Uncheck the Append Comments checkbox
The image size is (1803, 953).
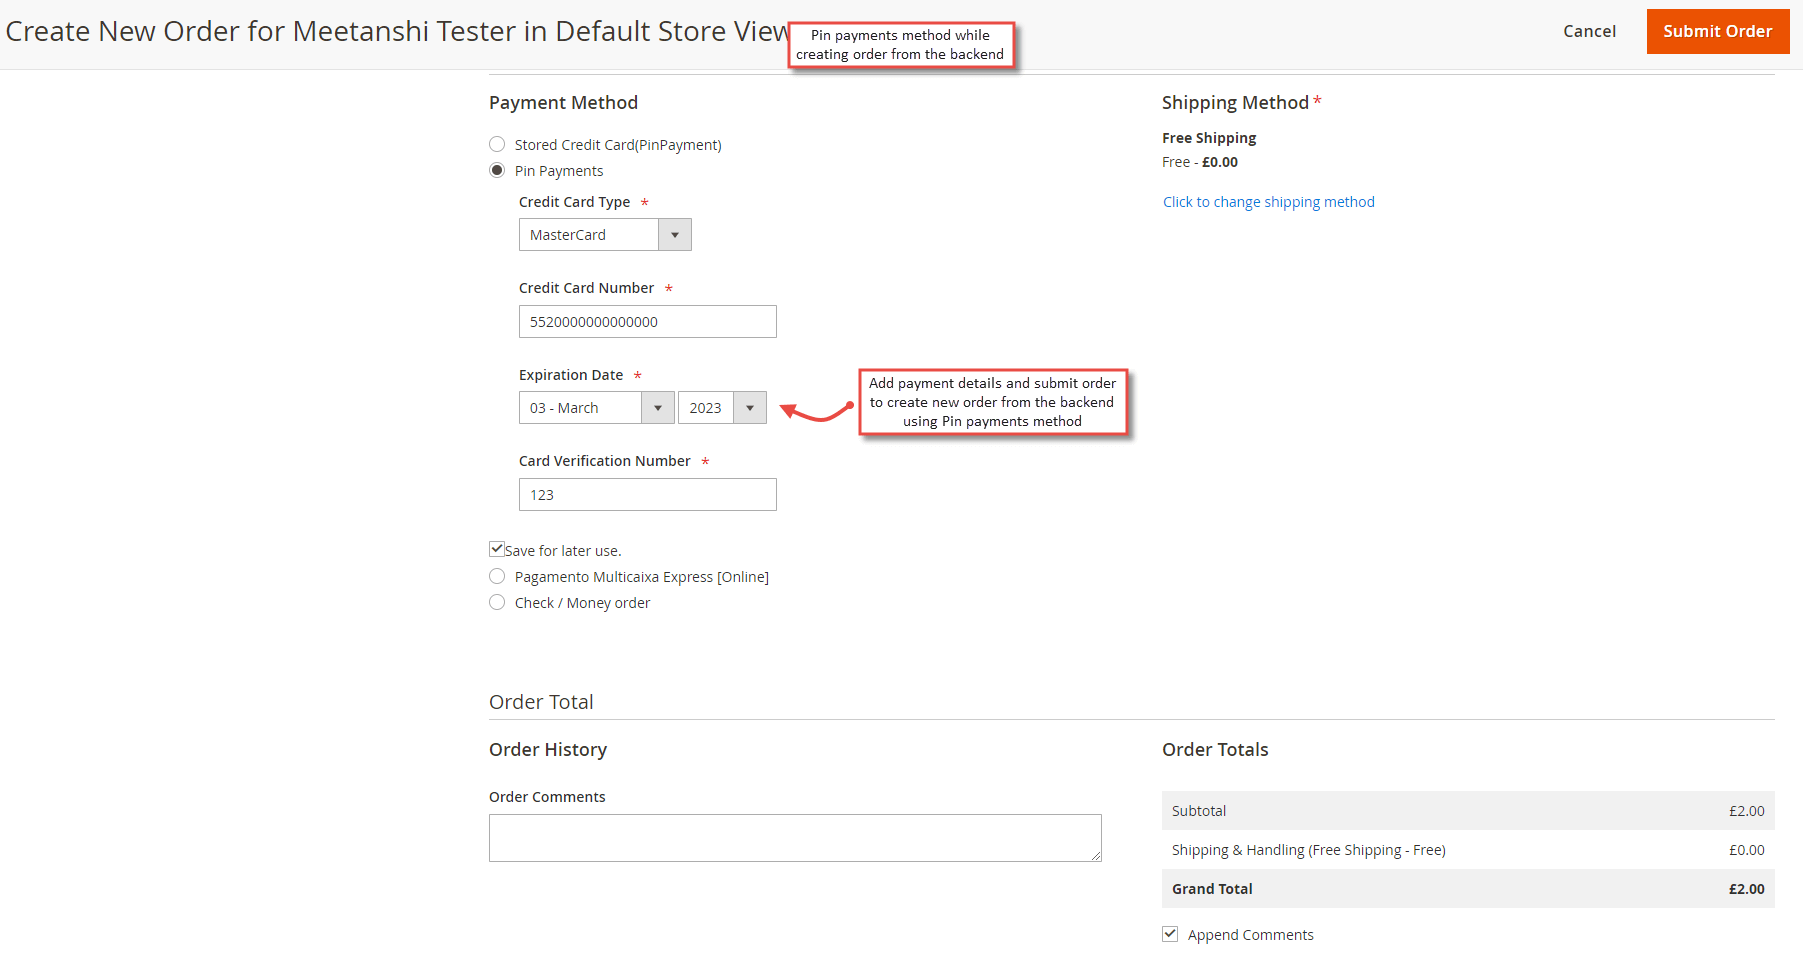pos(1170,934)
